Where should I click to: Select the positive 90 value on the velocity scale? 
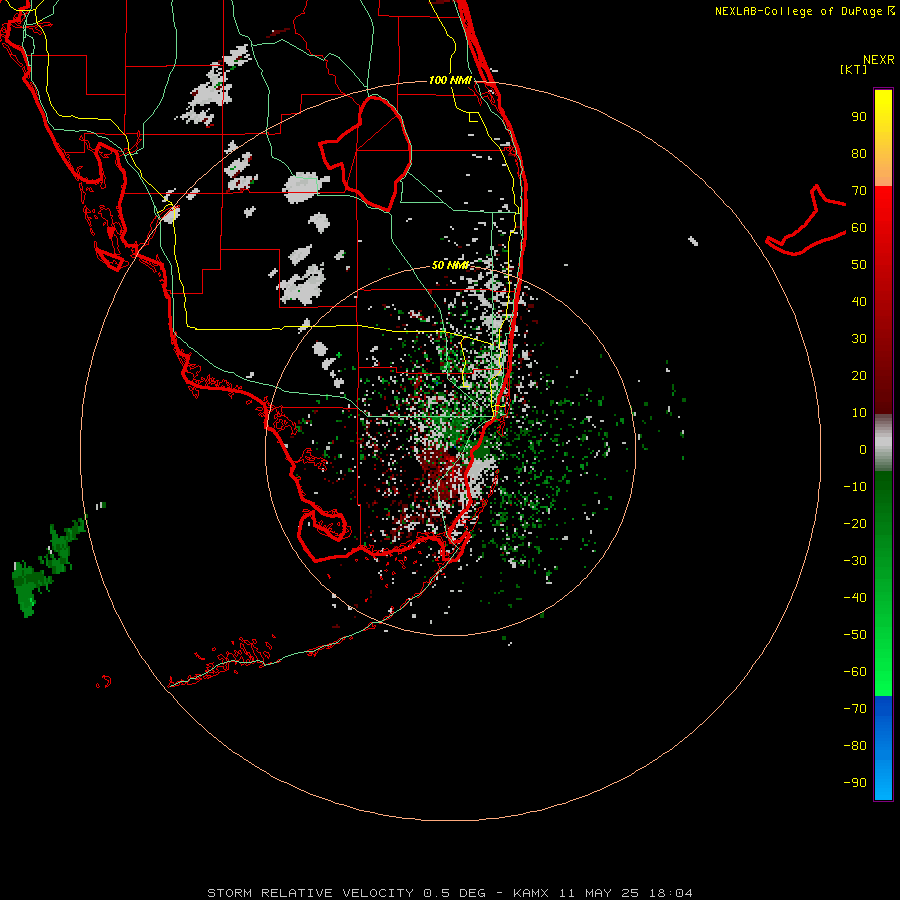point(859,117)
